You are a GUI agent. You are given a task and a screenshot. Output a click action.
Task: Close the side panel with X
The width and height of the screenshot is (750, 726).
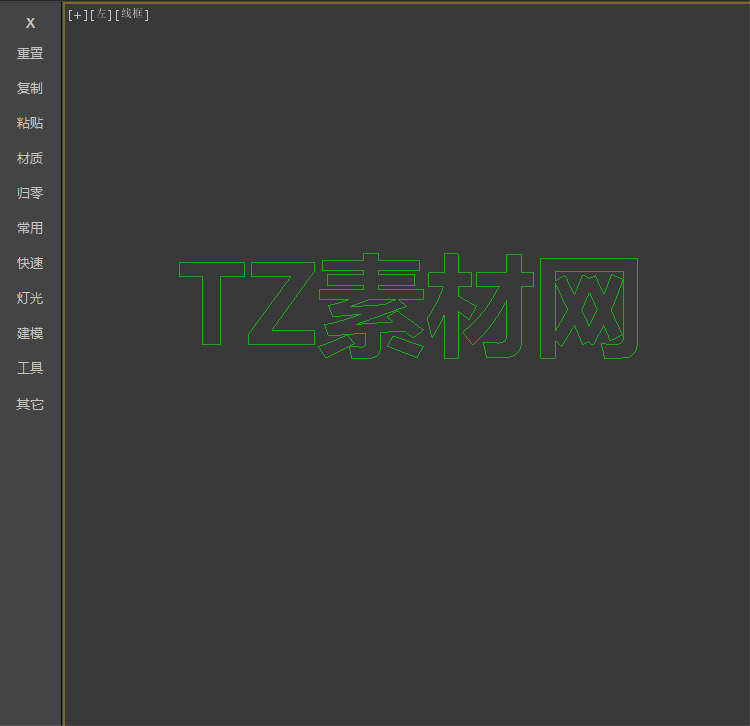click(x=30, y=23)
